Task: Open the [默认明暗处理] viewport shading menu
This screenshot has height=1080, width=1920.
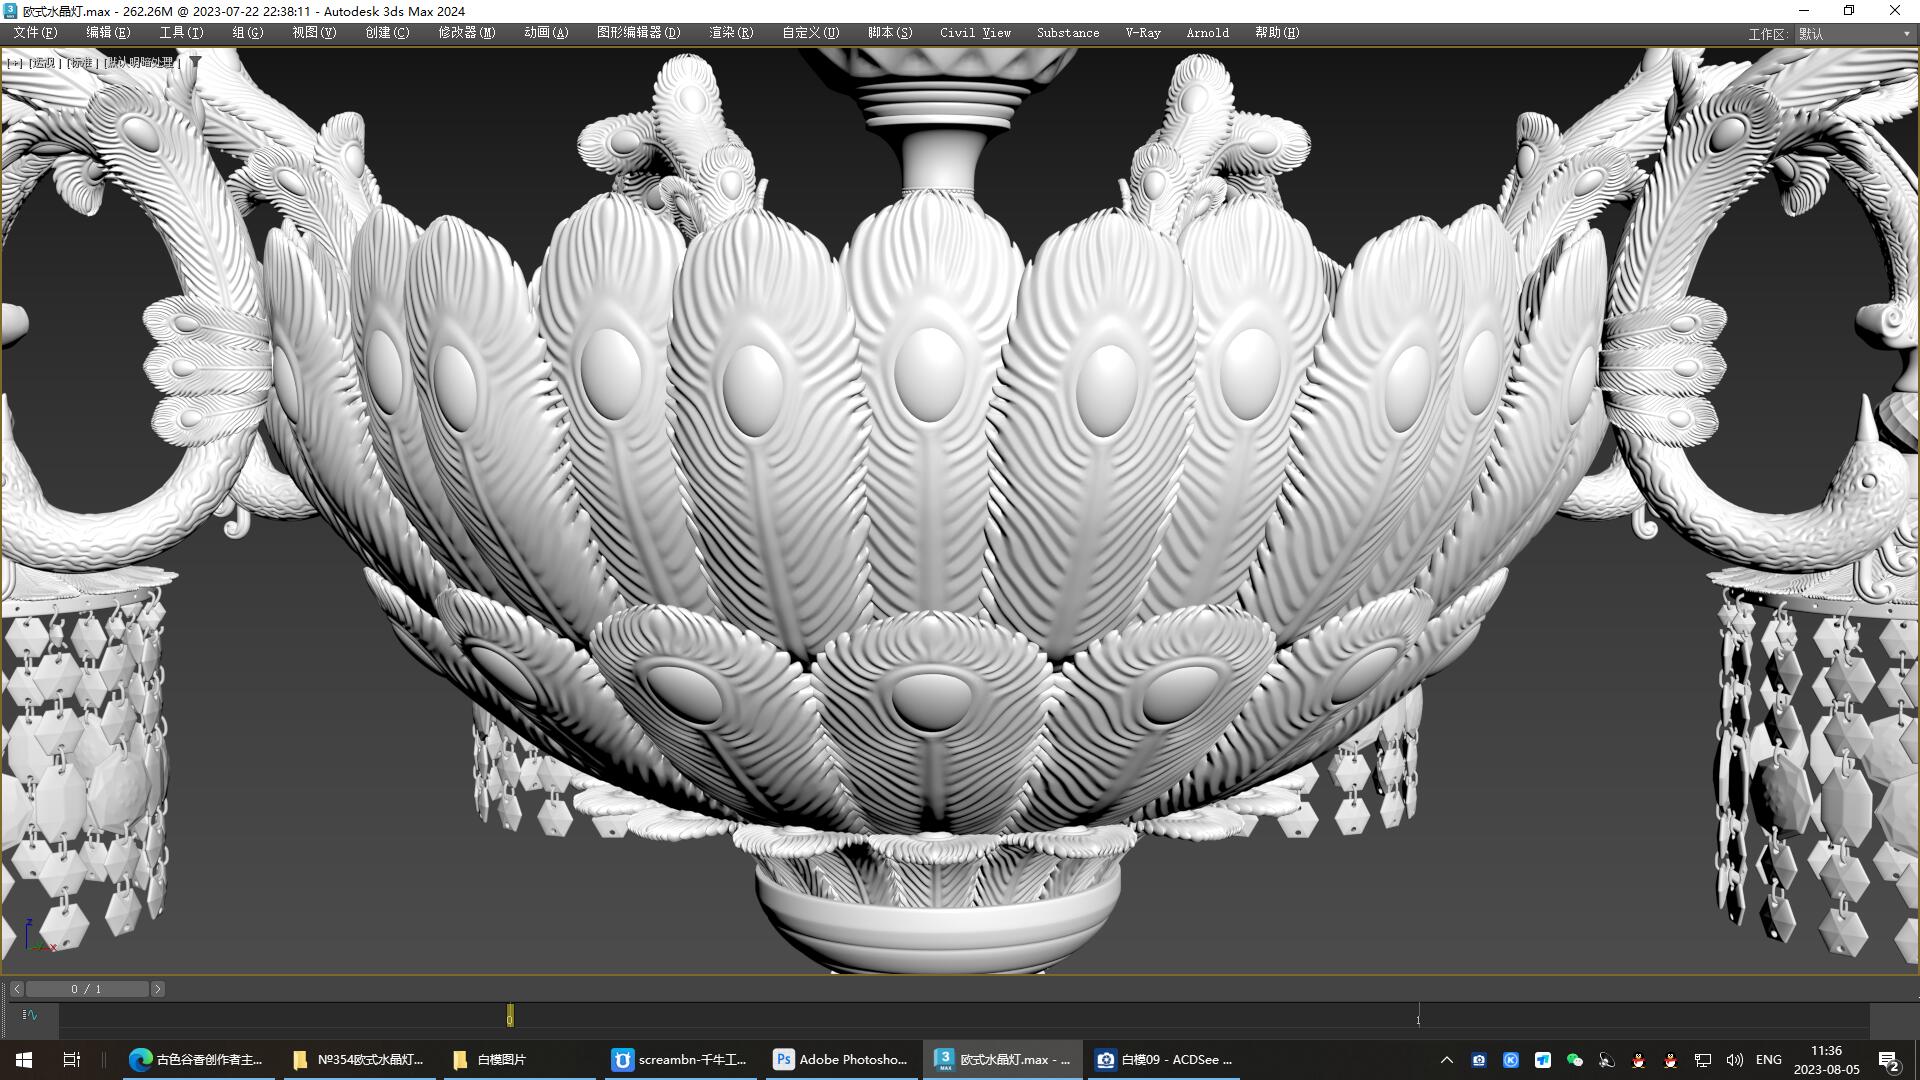Action: (x=140, y=62)
